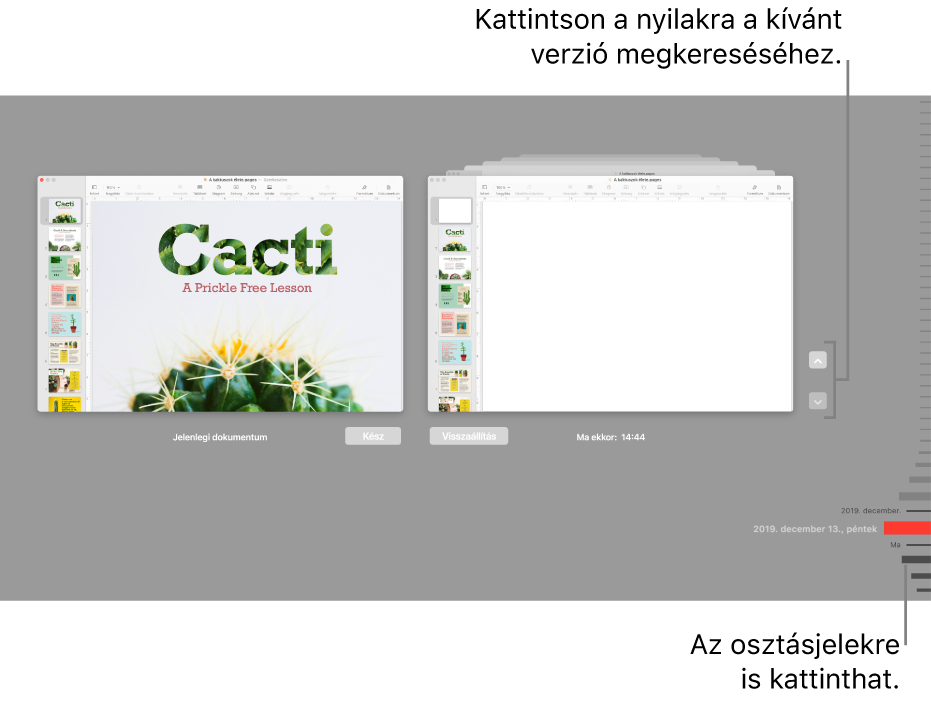Open the Nézet icon in the current document
This screenshot has width=931, height=705.
(x=94, y=187)
